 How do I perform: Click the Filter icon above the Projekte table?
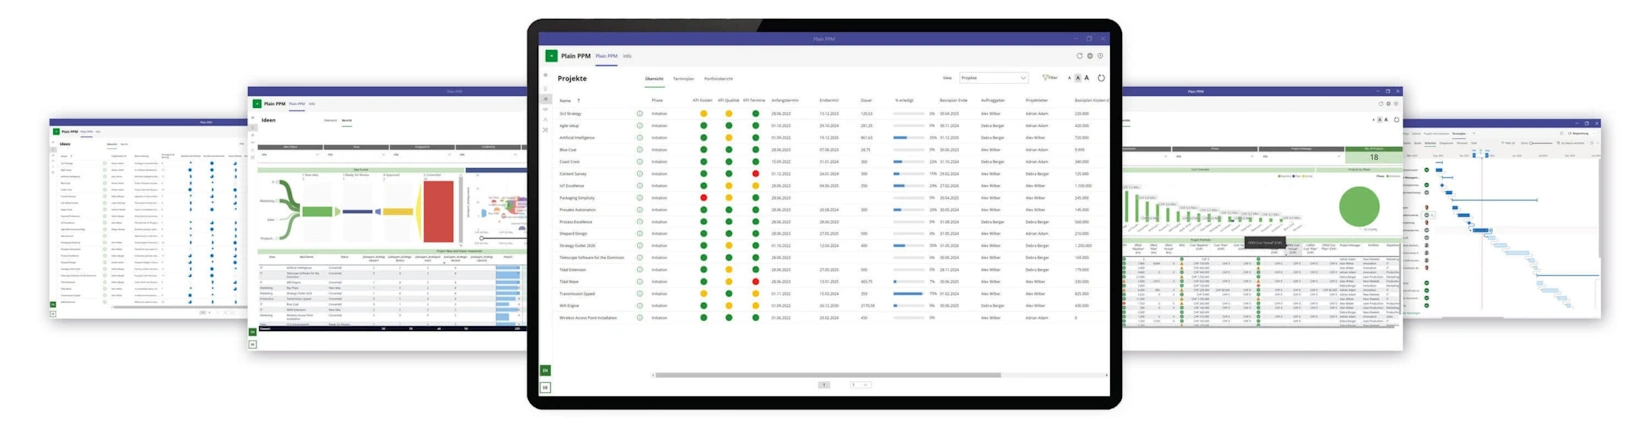(x=1049, y=78)
